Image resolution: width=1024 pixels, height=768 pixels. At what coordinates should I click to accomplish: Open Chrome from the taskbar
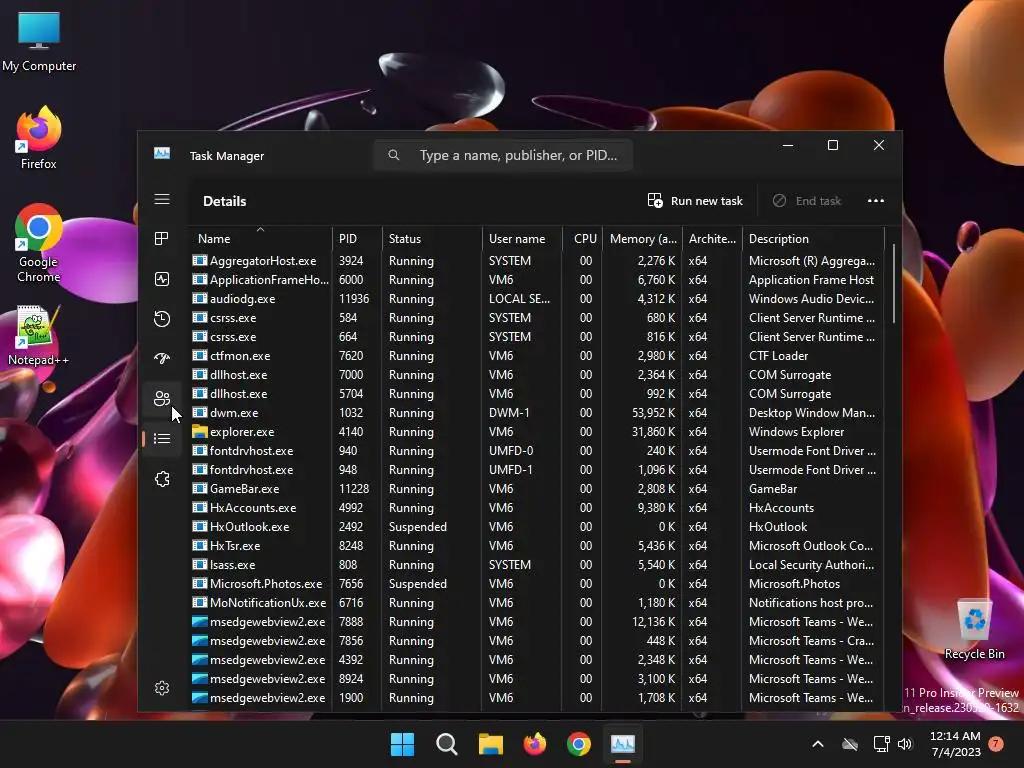(579, 744)
